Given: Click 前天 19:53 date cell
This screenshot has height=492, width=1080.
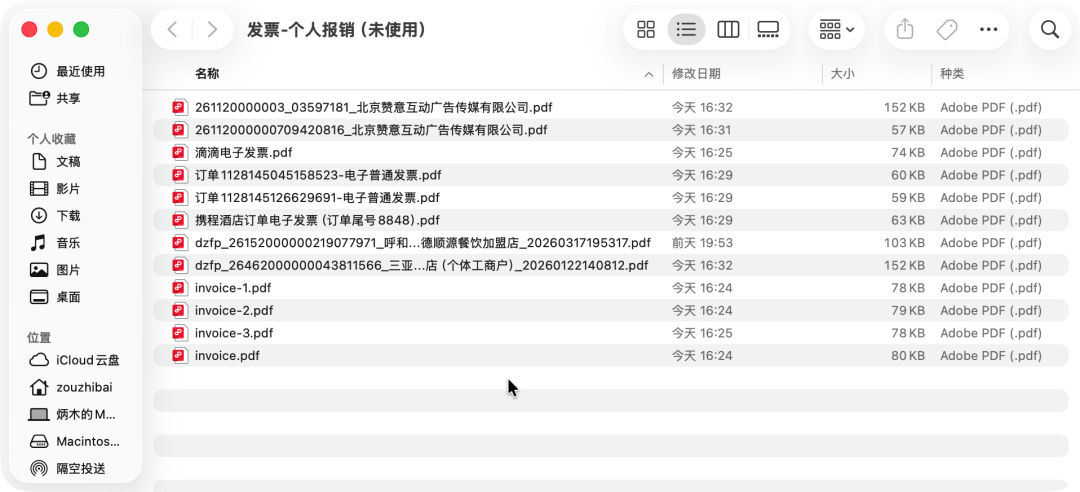Looking at the screenshot, I should [702, 243].
